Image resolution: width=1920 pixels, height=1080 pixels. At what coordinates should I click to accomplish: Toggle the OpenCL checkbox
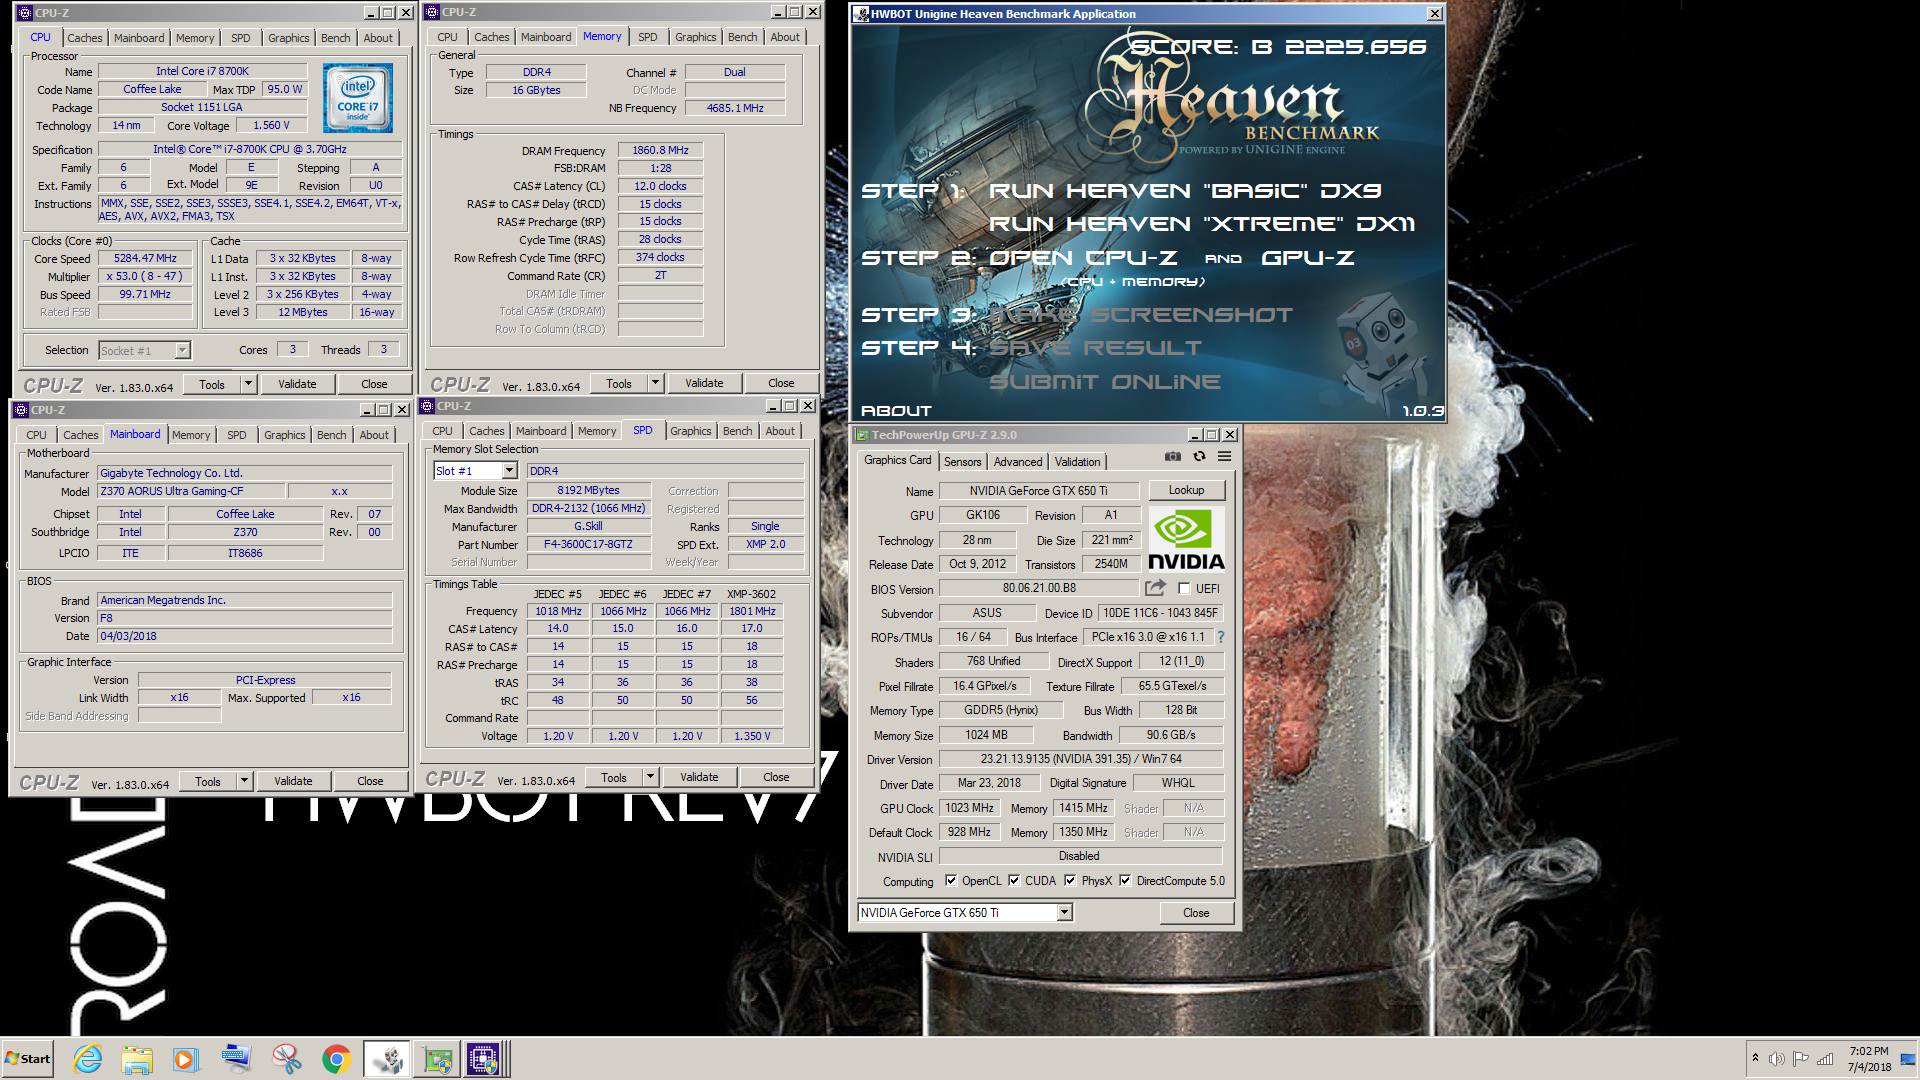[x=951, y=881]
